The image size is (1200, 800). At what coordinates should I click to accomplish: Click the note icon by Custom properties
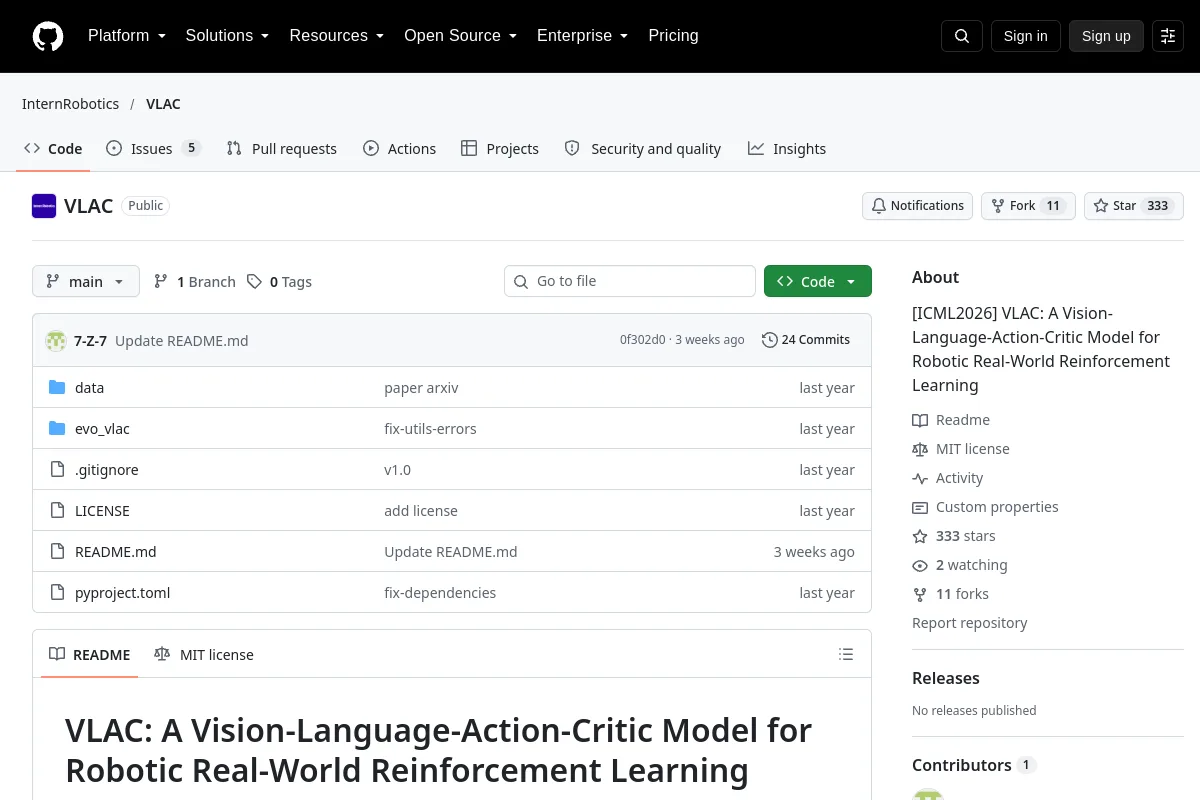pyautogui.click(x=920, y=508)
